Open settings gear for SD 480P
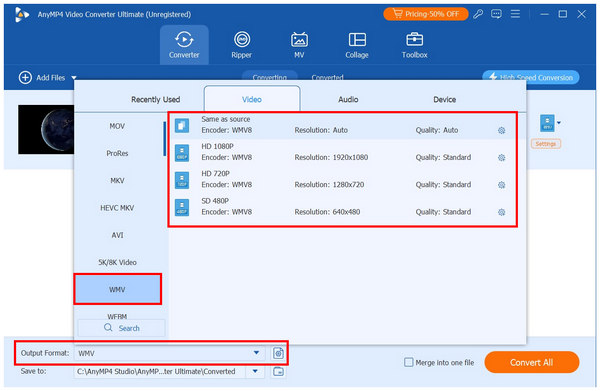The width and height of the screenshot is (600, 391). click(501, 212)
